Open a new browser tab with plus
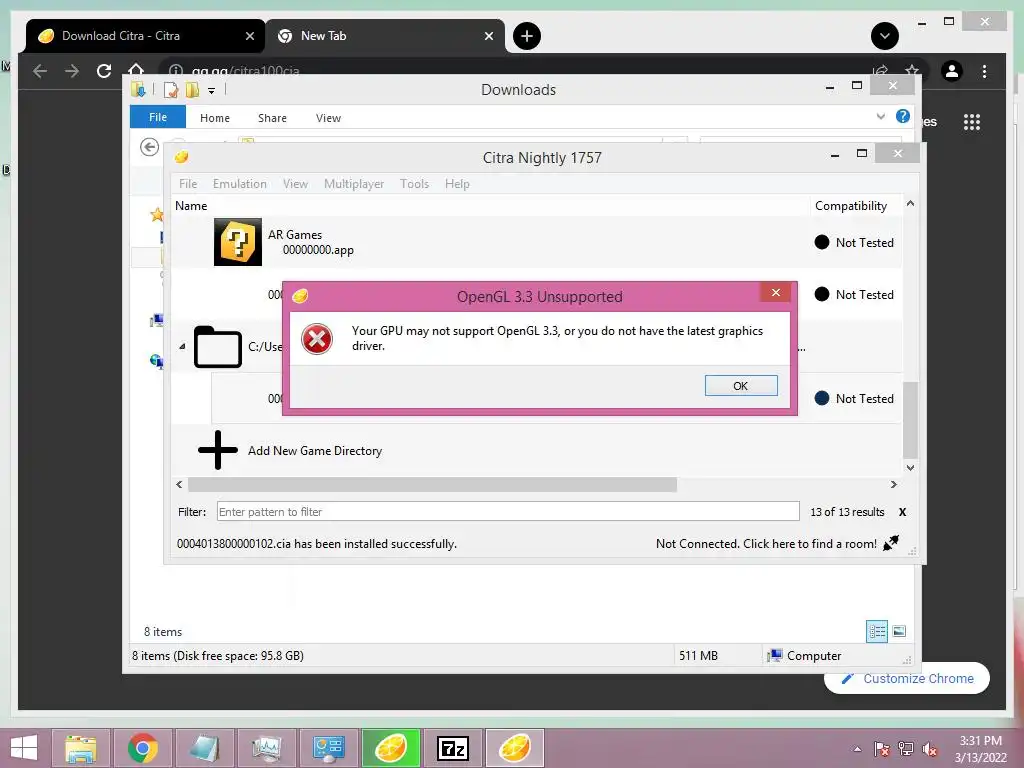 (x=527, y=36)
